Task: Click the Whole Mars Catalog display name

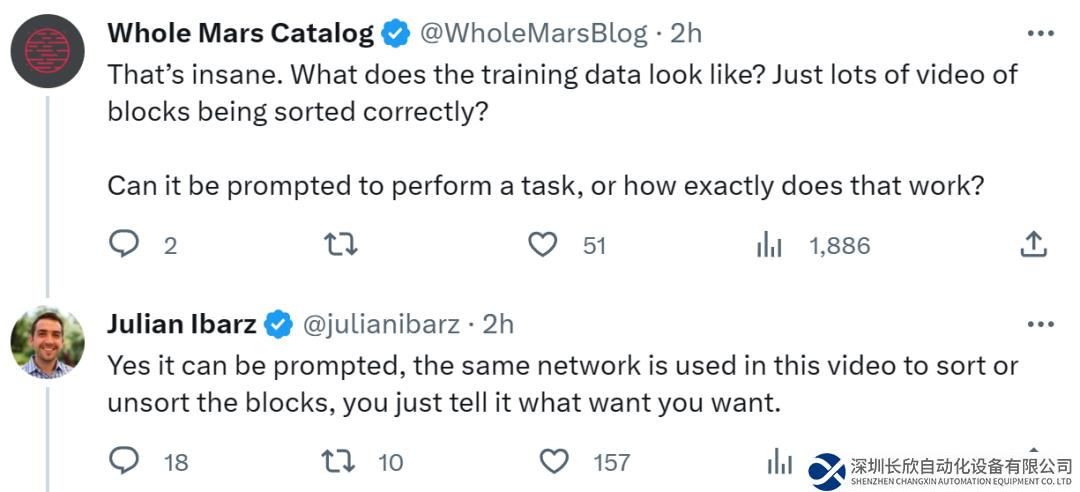Action: click(x=240, y=33)
